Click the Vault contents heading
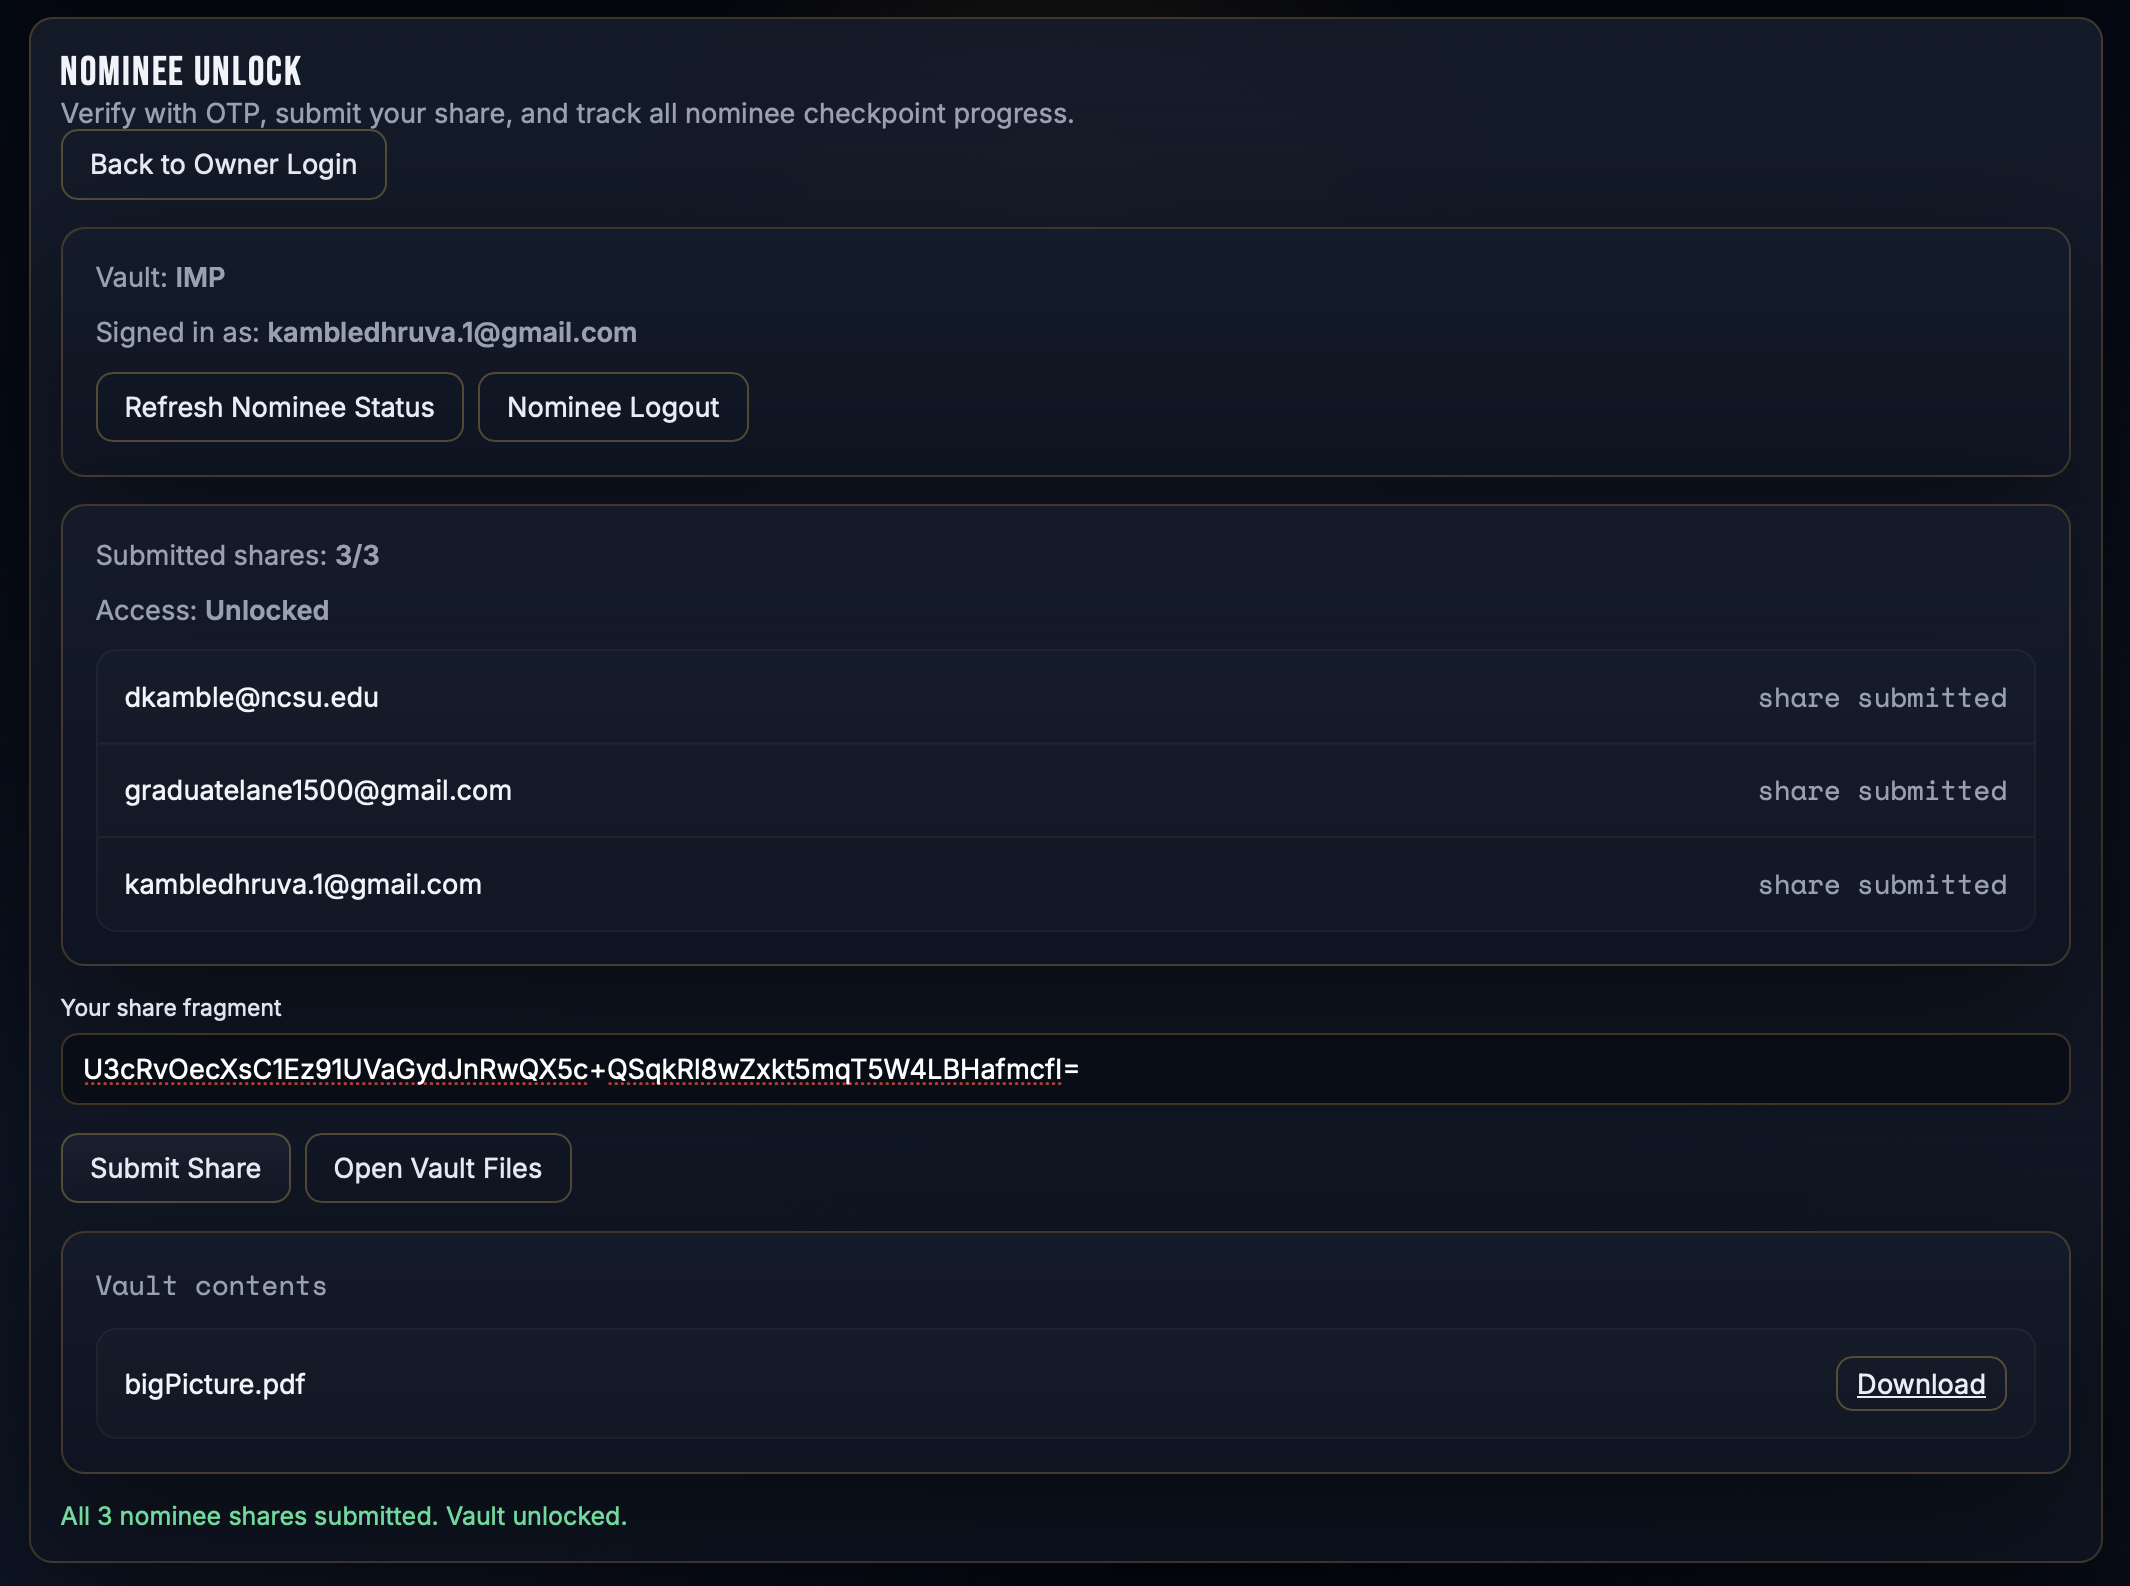Image resolution: width=2130 pixels, height=1586 pixels. click(211, 1286)
